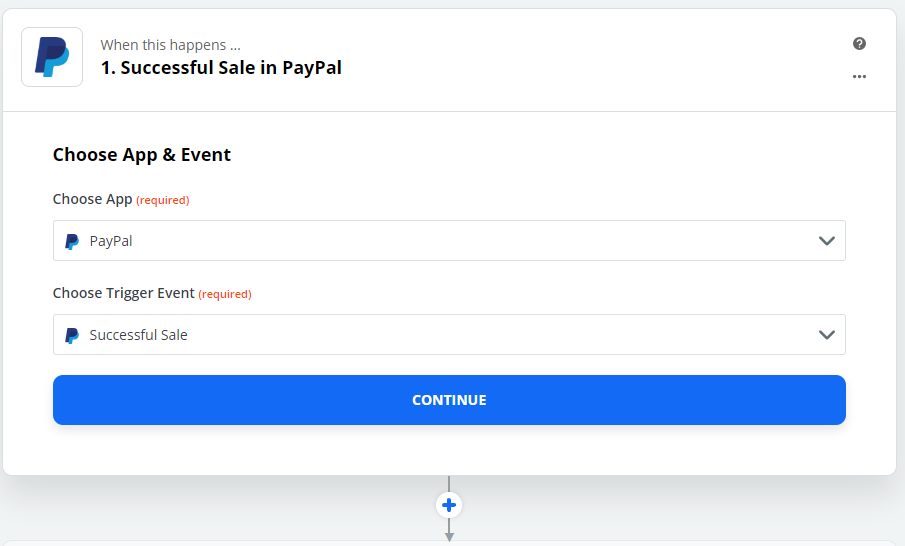Click the downward arrow below the plus button
This screenshot has width=905, height=546.
tap(449, 534)
